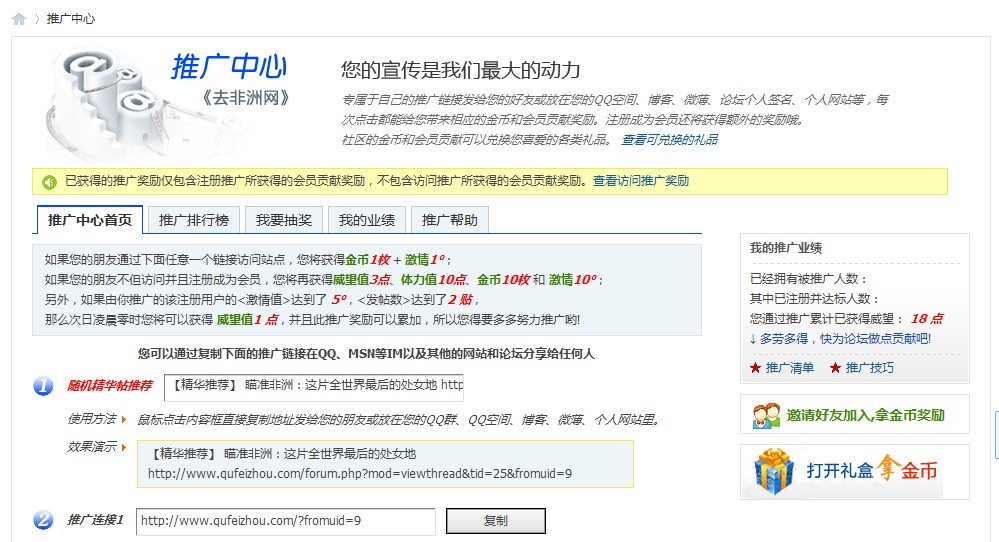Click the arrow beside 使用方法
The width and height of the screenshot is (999, 542).
point(124,419)
